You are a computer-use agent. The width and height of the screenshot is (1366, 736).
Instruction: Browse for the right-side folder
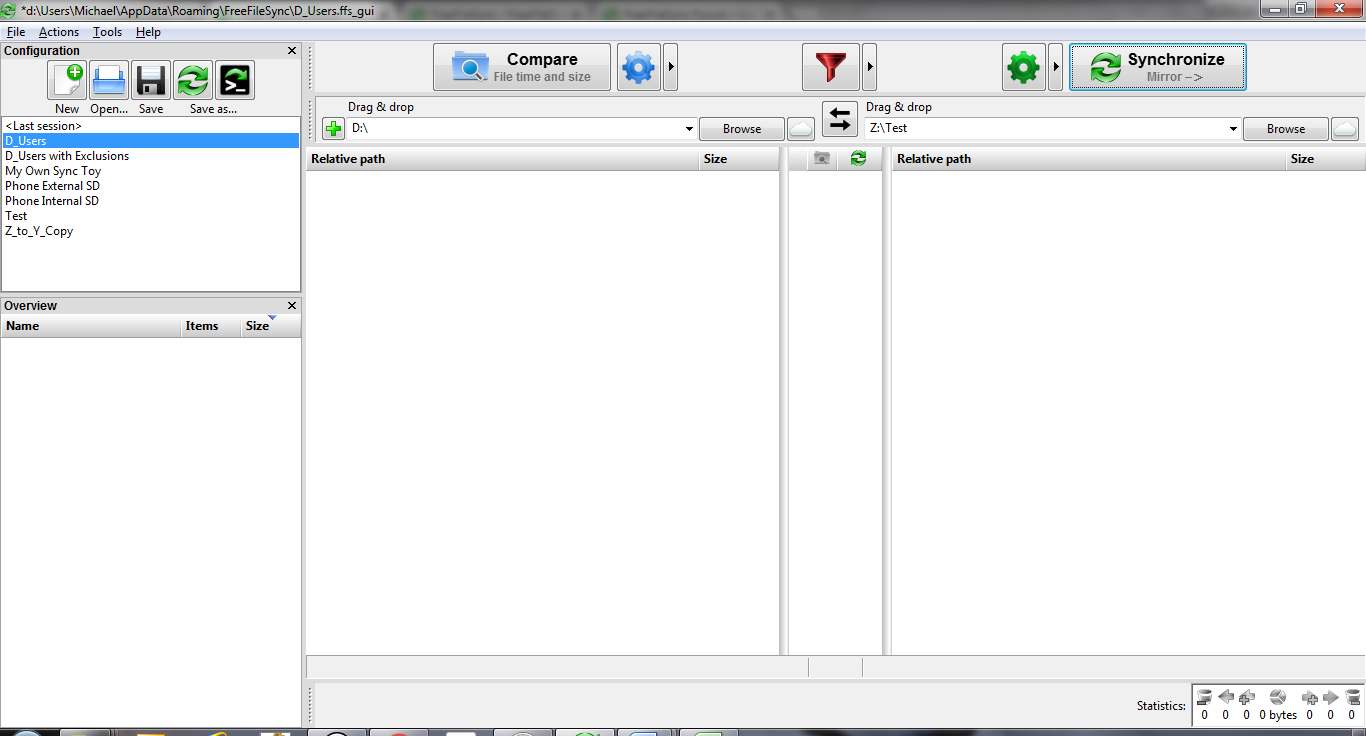click(x=1286, y=129)
